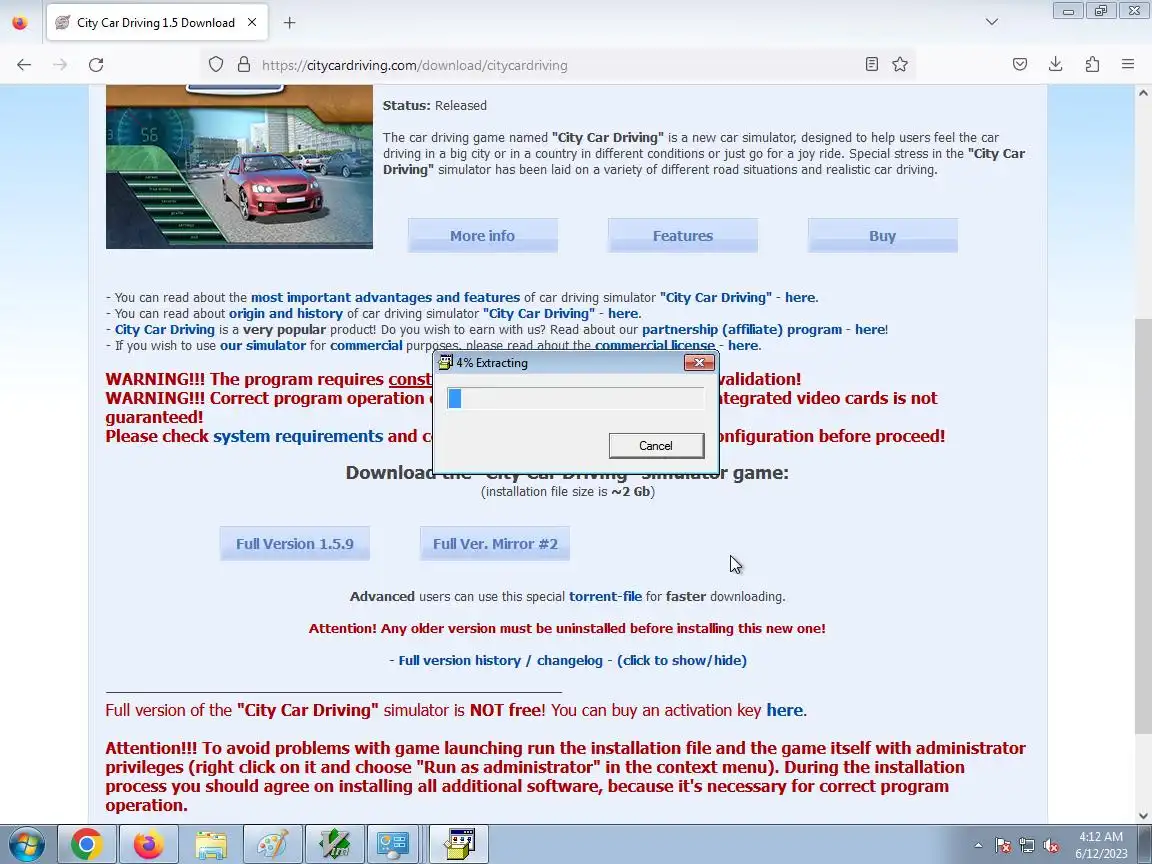The width and height of the screenshot is (1152, 864).
Task: Close the 4% Extracting dialog window
Action: click(699, 362)
